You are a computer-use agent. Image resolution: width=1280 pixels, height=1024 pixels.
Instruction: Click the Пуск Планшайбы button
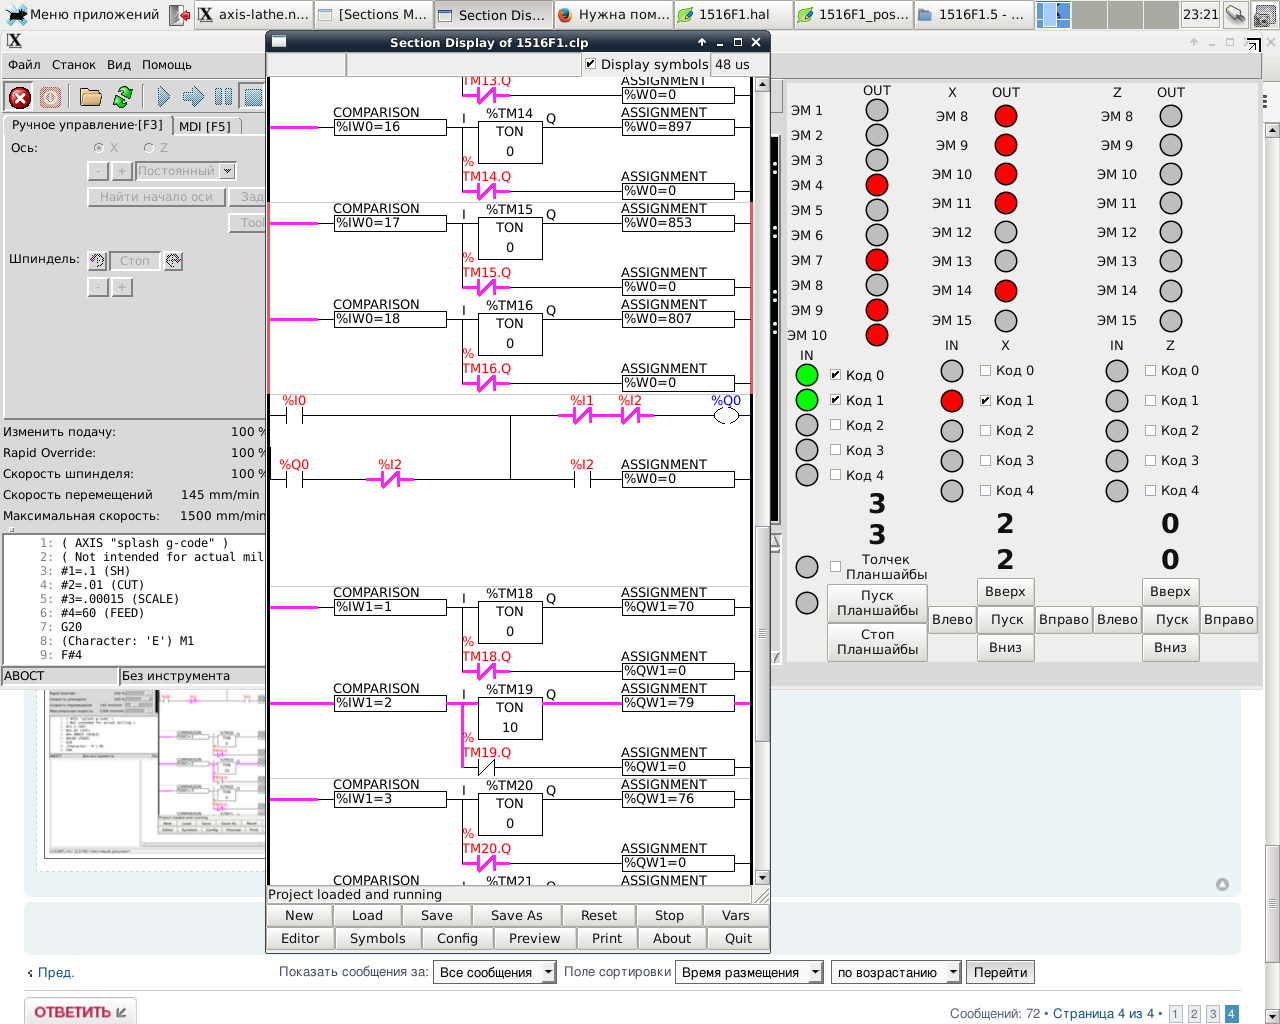[877, 603]
